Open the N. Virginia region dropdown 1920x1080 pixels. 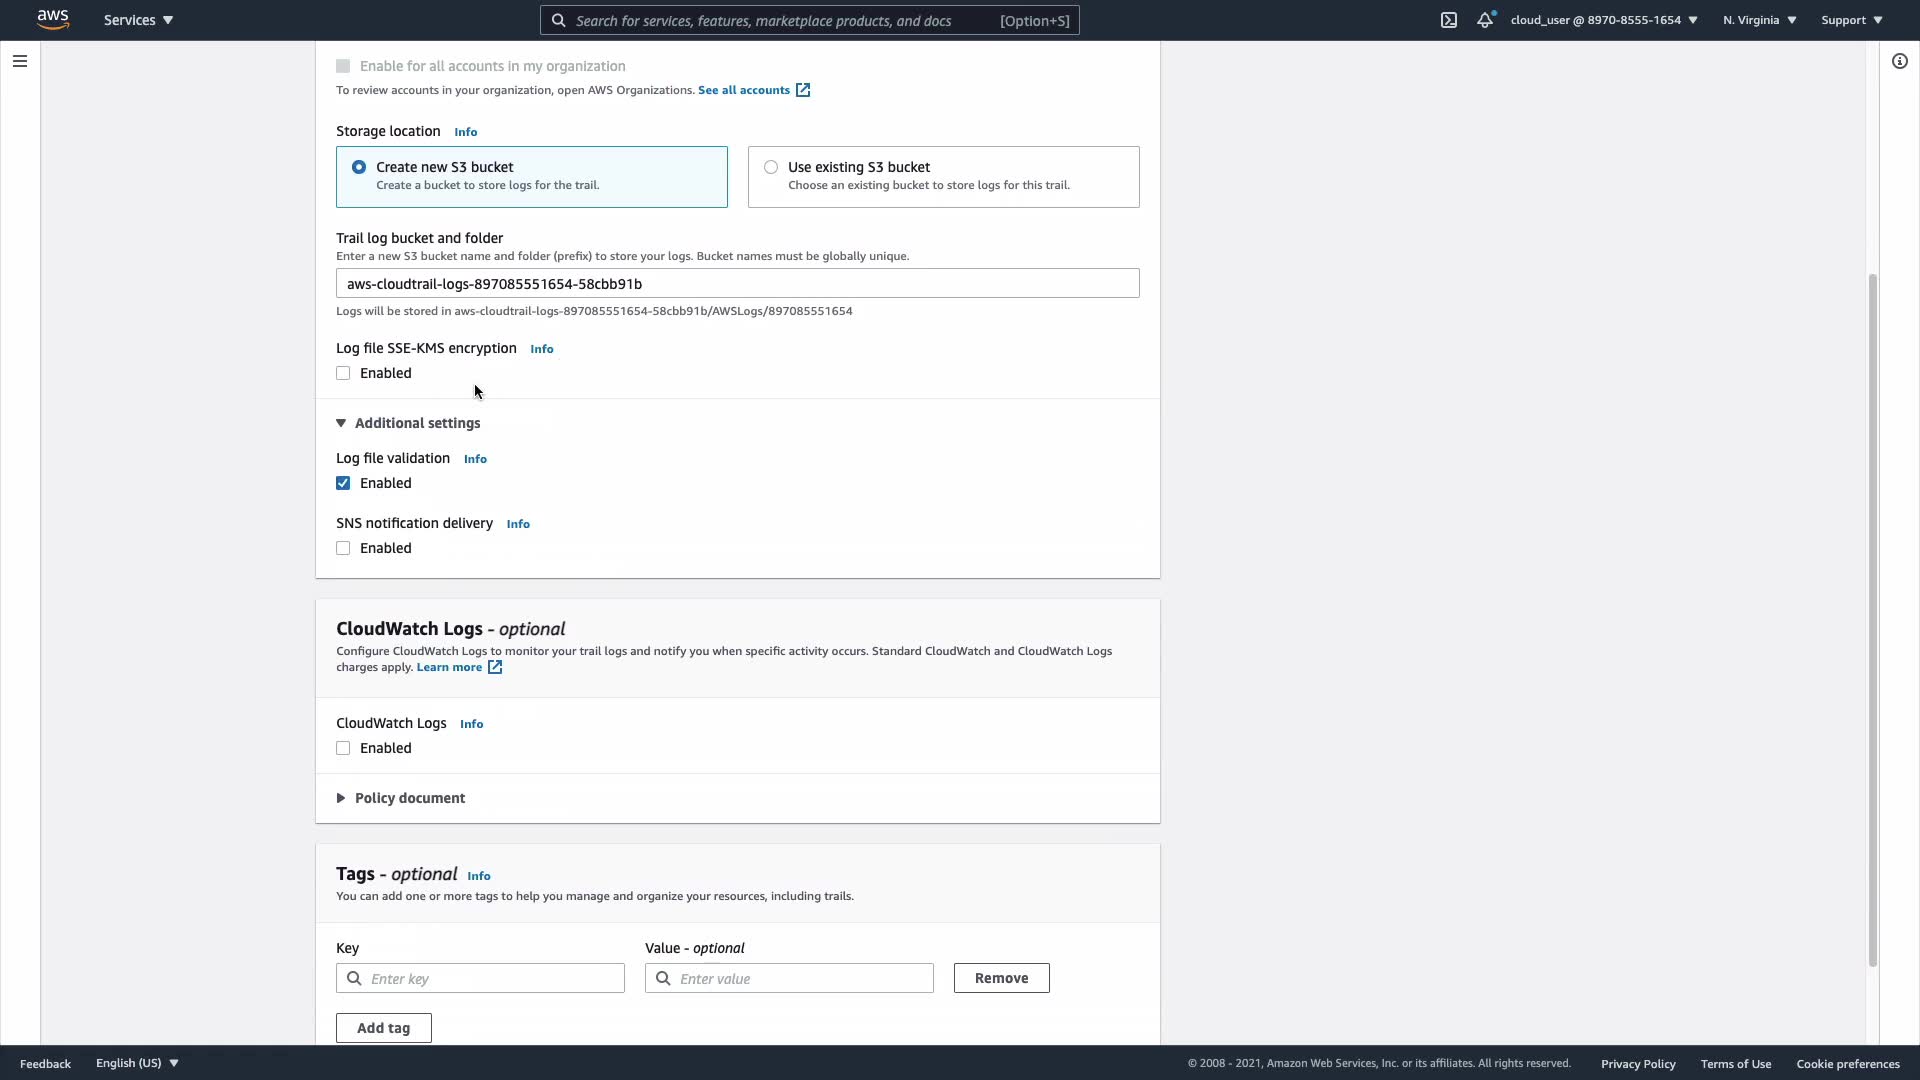click(x=1759, y=20)
